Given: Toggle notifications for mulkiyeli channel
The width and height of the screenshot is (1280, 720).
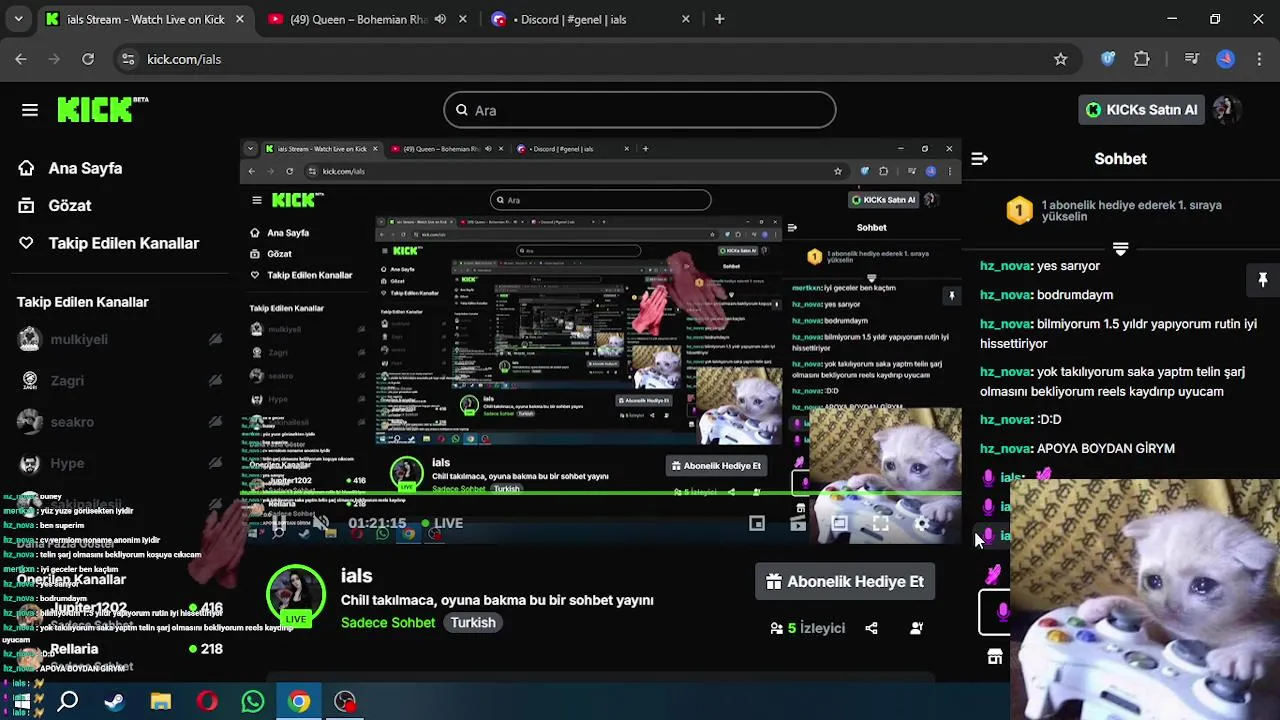Looking at the screenshot, I should pos(215,339).
